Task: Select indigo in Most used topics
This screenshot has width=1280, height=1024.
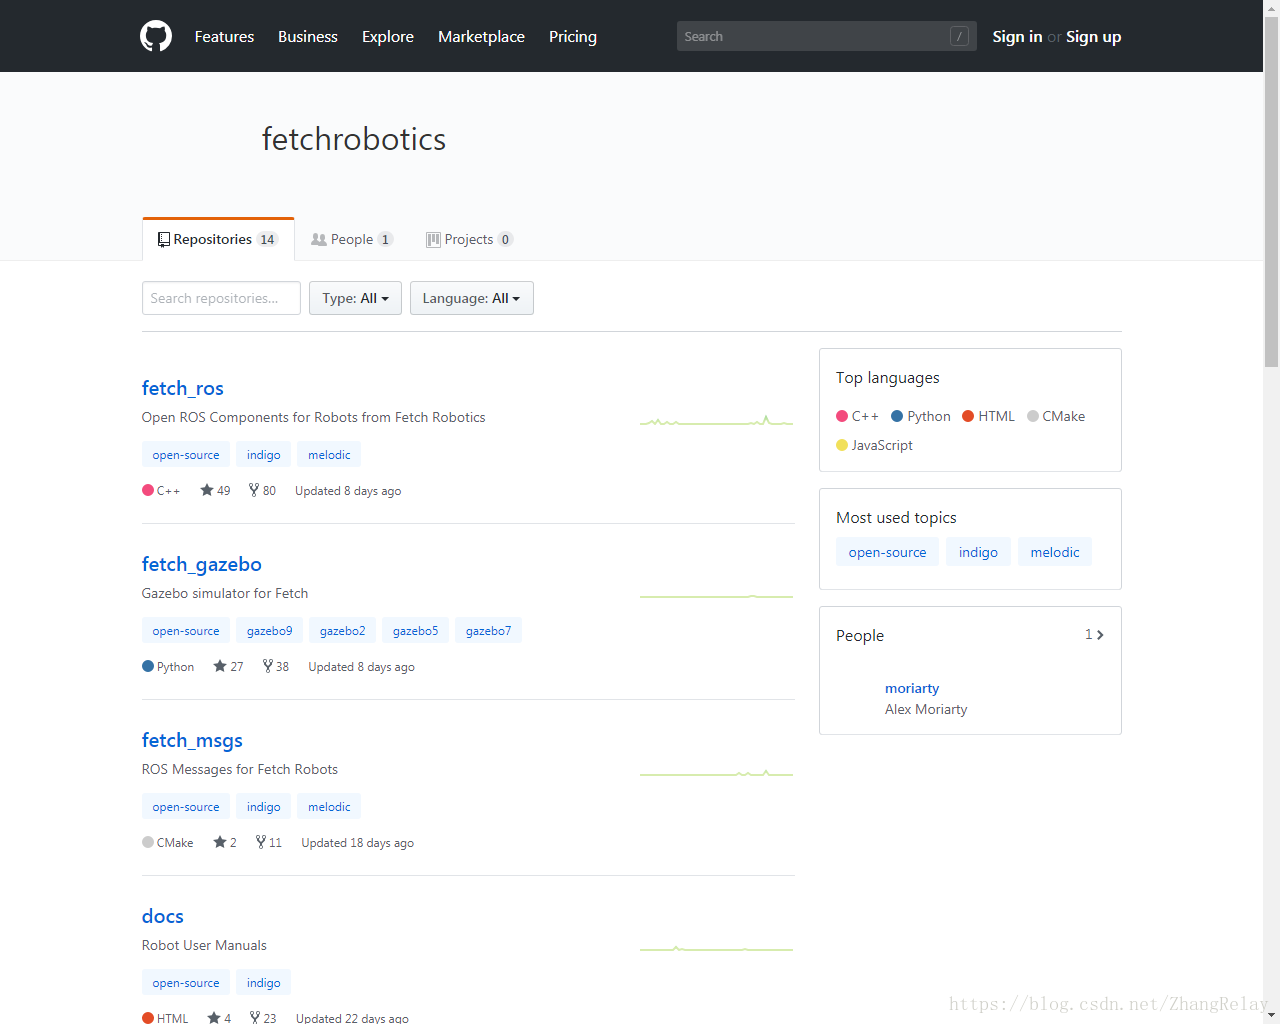Action: [x=978, y=552]
